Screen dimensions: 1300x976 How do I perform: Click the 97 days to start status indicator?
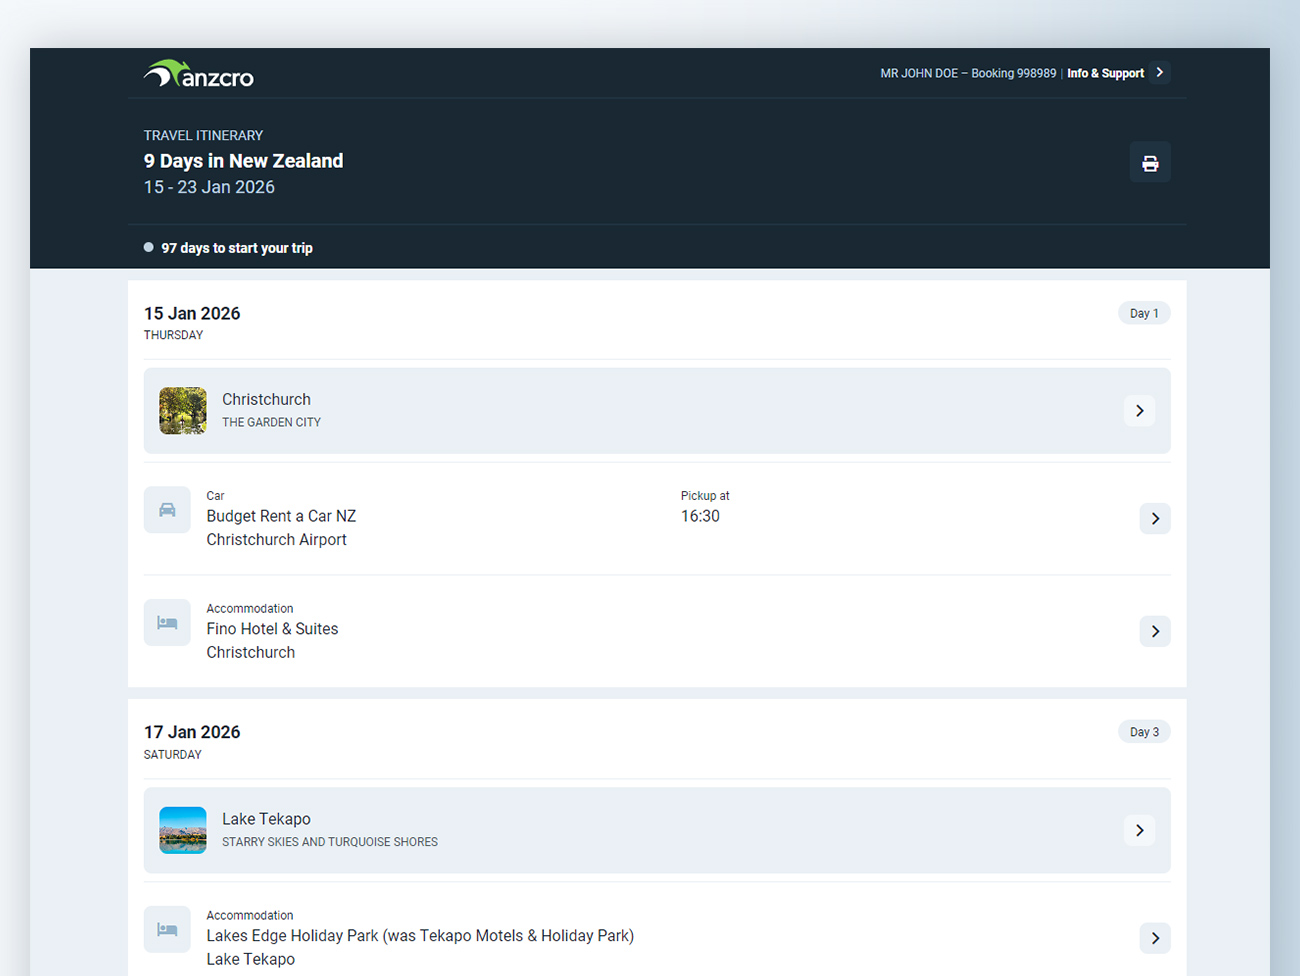pos(236,248)
